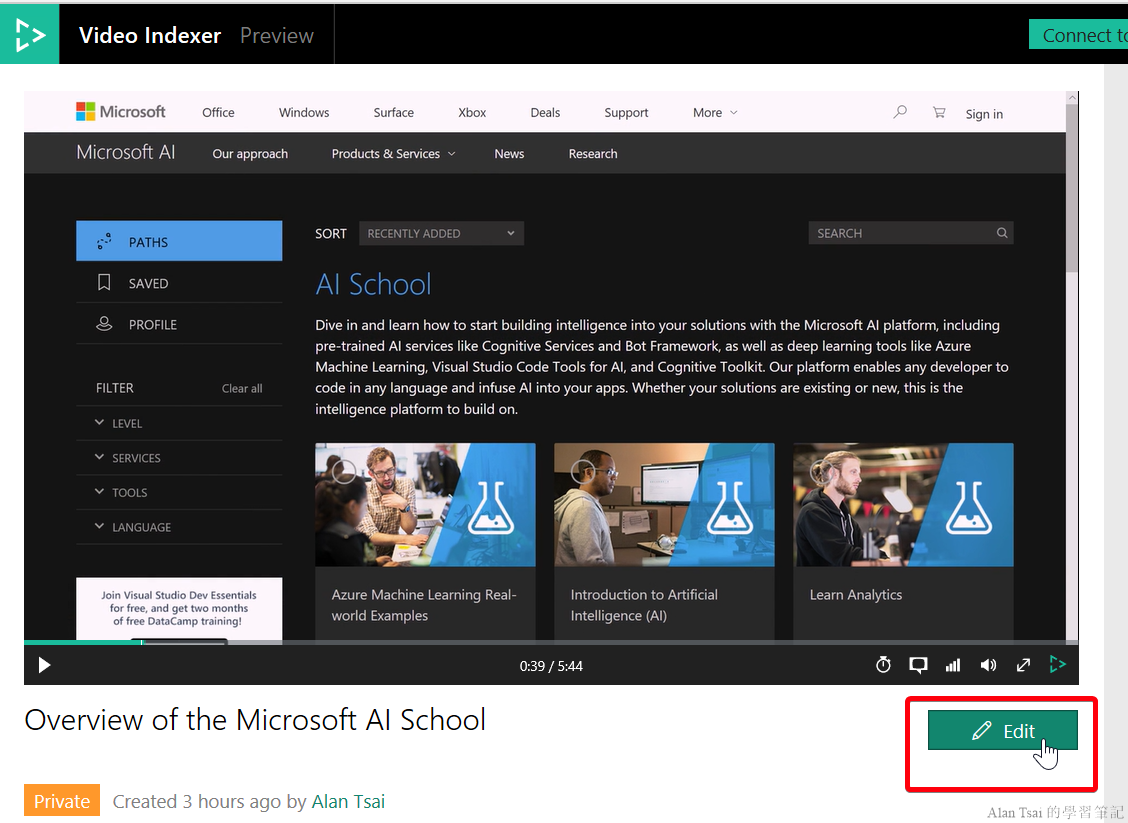Click the AI School heading
Screen dimensions: 1128x823
373,284
